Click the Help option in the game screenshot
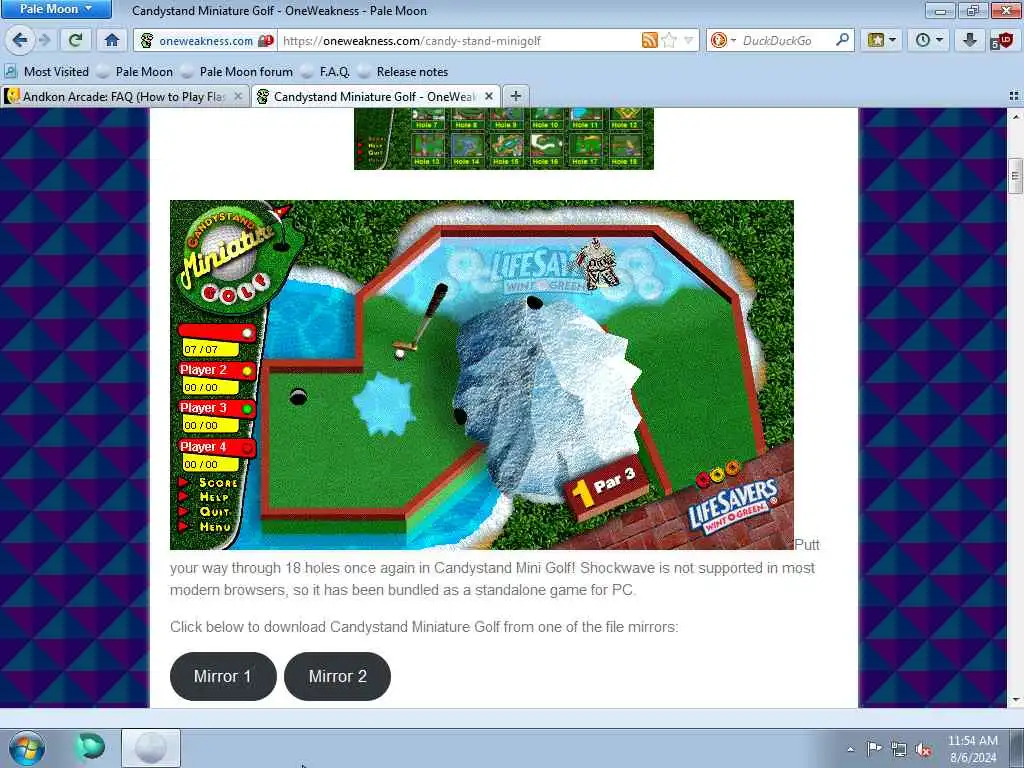The image size is (1024, 768). point(214,497)
